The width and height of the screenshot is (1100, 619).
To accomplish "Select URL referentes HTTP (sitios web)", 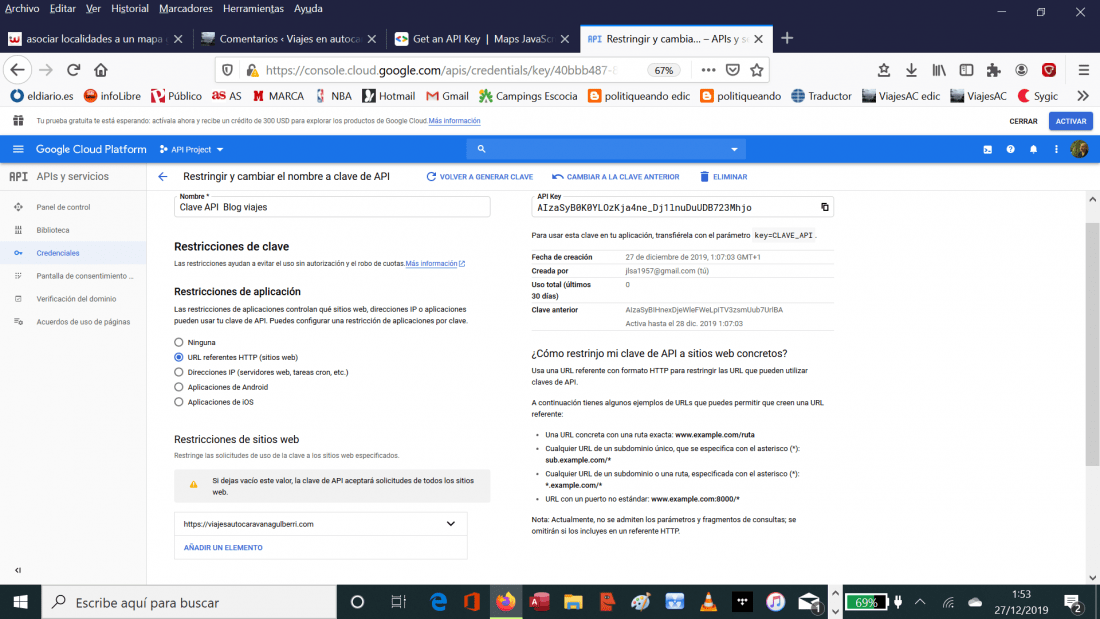I will click(179, 357).
